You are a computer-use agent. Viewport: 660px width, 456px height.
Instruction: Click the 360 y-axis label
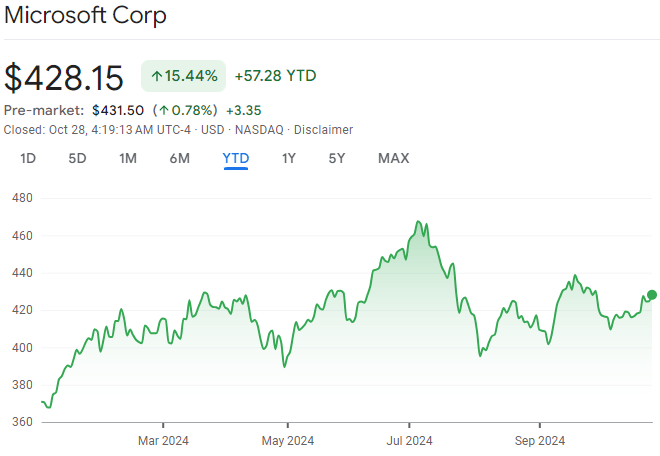pos(22,422)
